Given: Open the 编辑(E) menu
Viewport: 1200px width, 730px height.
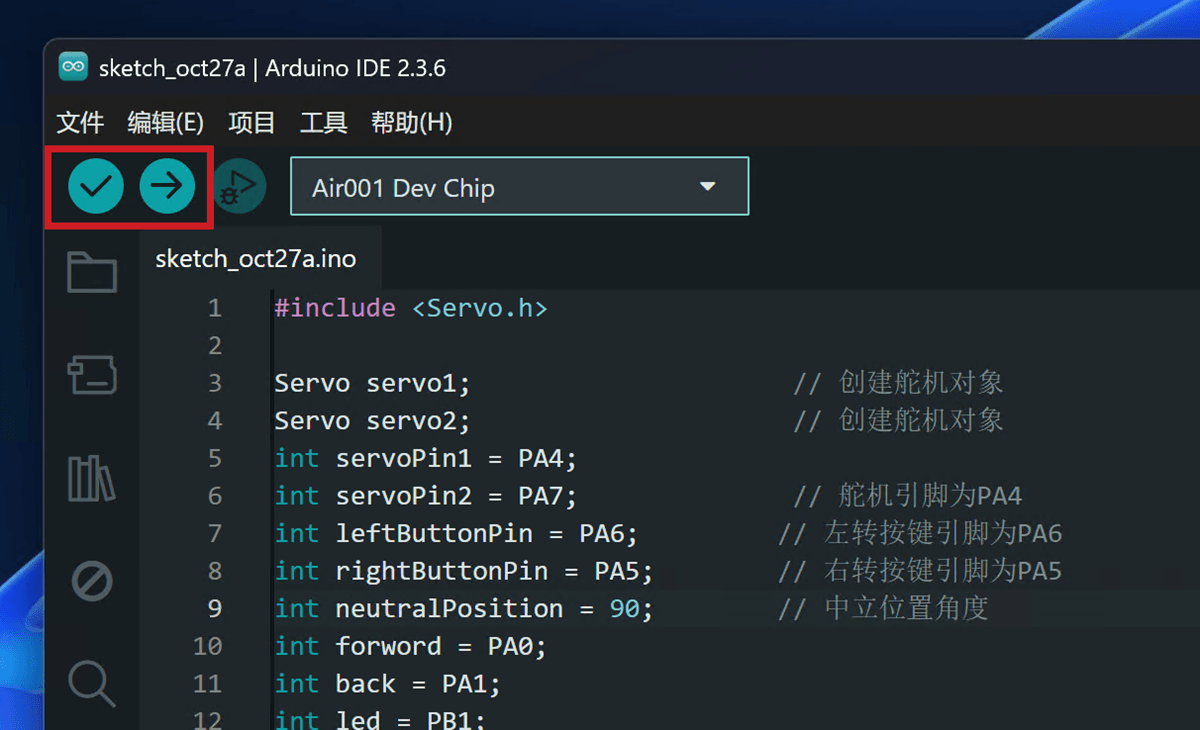Looking at the screenshot, I should (166, 123).
